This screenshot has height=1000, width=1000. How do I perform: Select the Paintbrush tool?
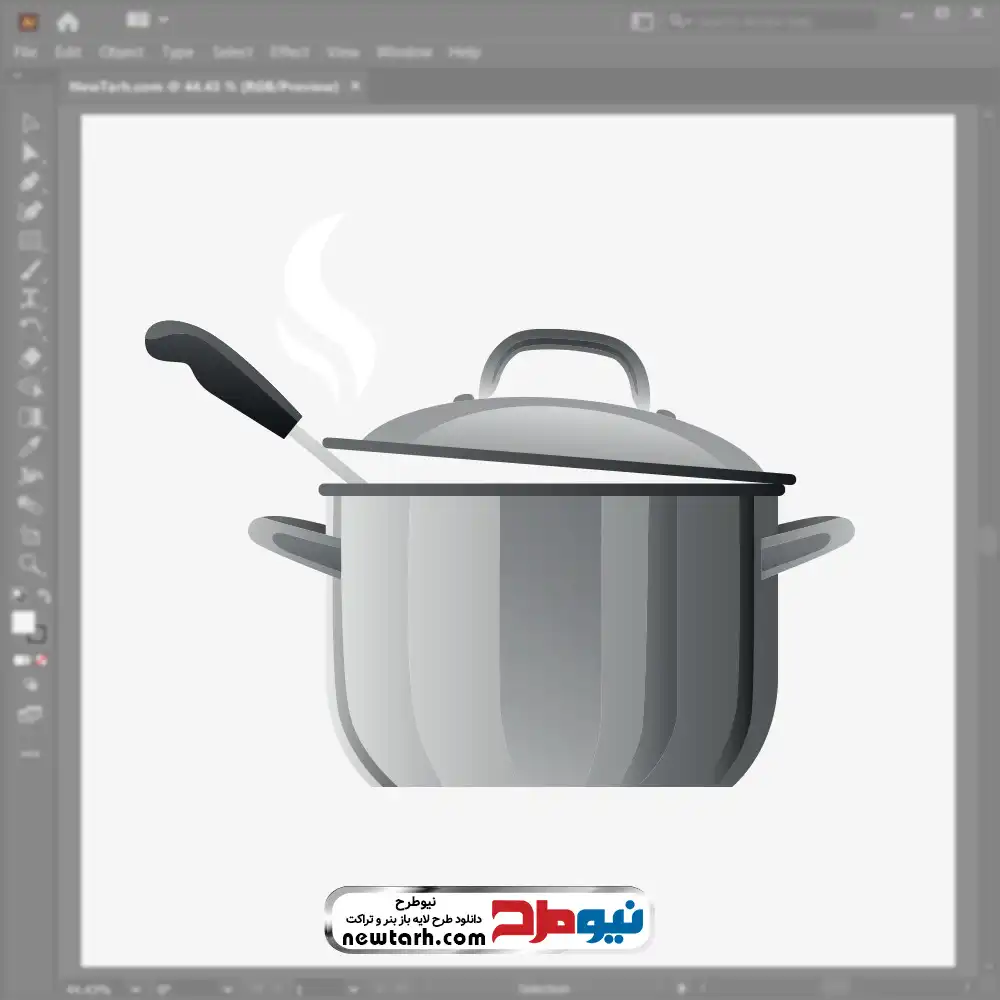[x=30, y=270]
